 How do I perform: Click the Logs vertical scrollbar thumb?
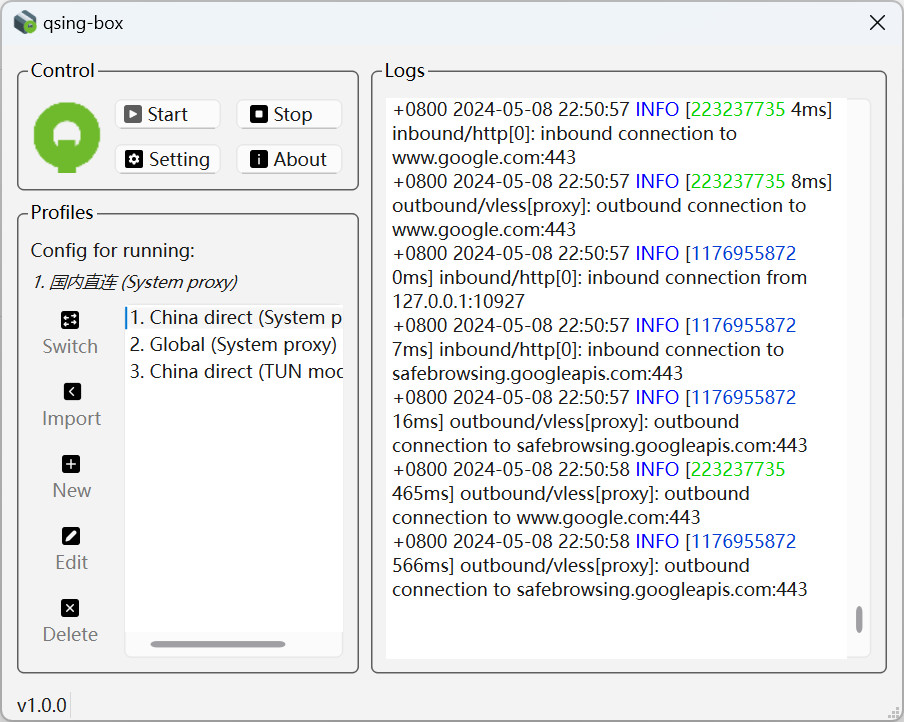(x=859, y=619)
